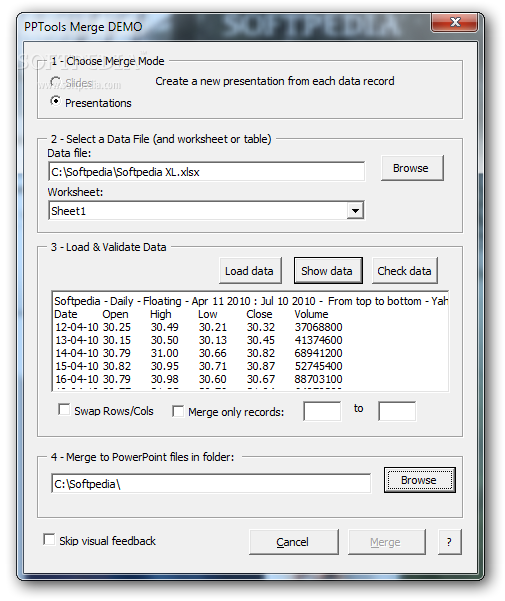Close the PPTools Merge DEMO window
This screenshot has width=505, height=601.
pos(455,23)
